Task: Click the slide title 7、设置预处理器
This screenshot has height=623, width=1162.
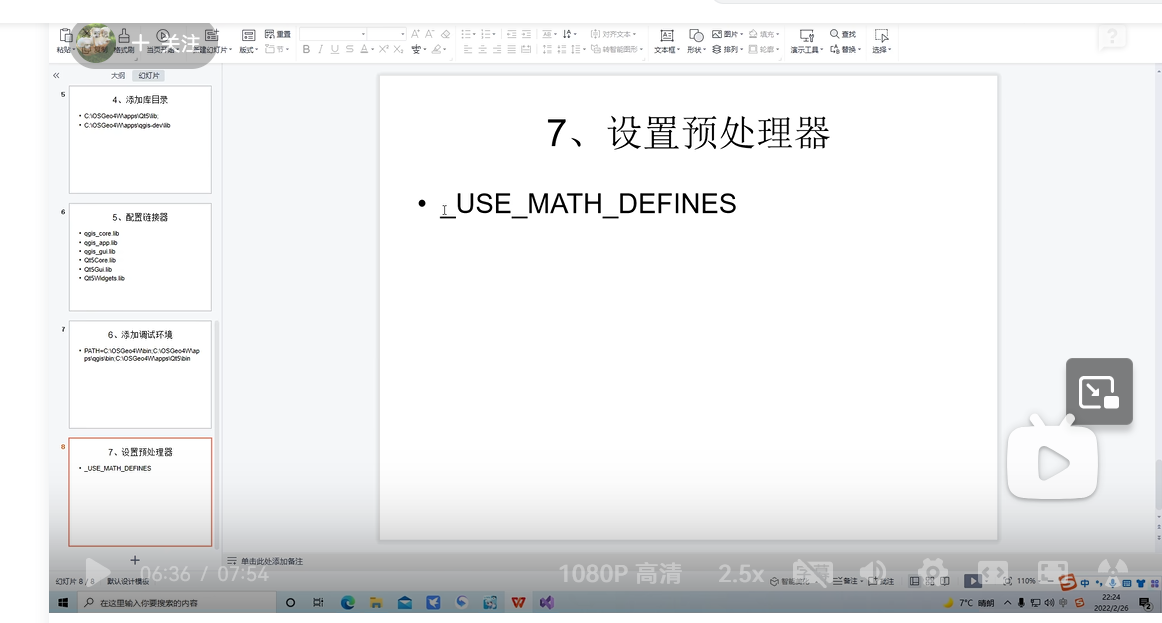Action: 688,133
